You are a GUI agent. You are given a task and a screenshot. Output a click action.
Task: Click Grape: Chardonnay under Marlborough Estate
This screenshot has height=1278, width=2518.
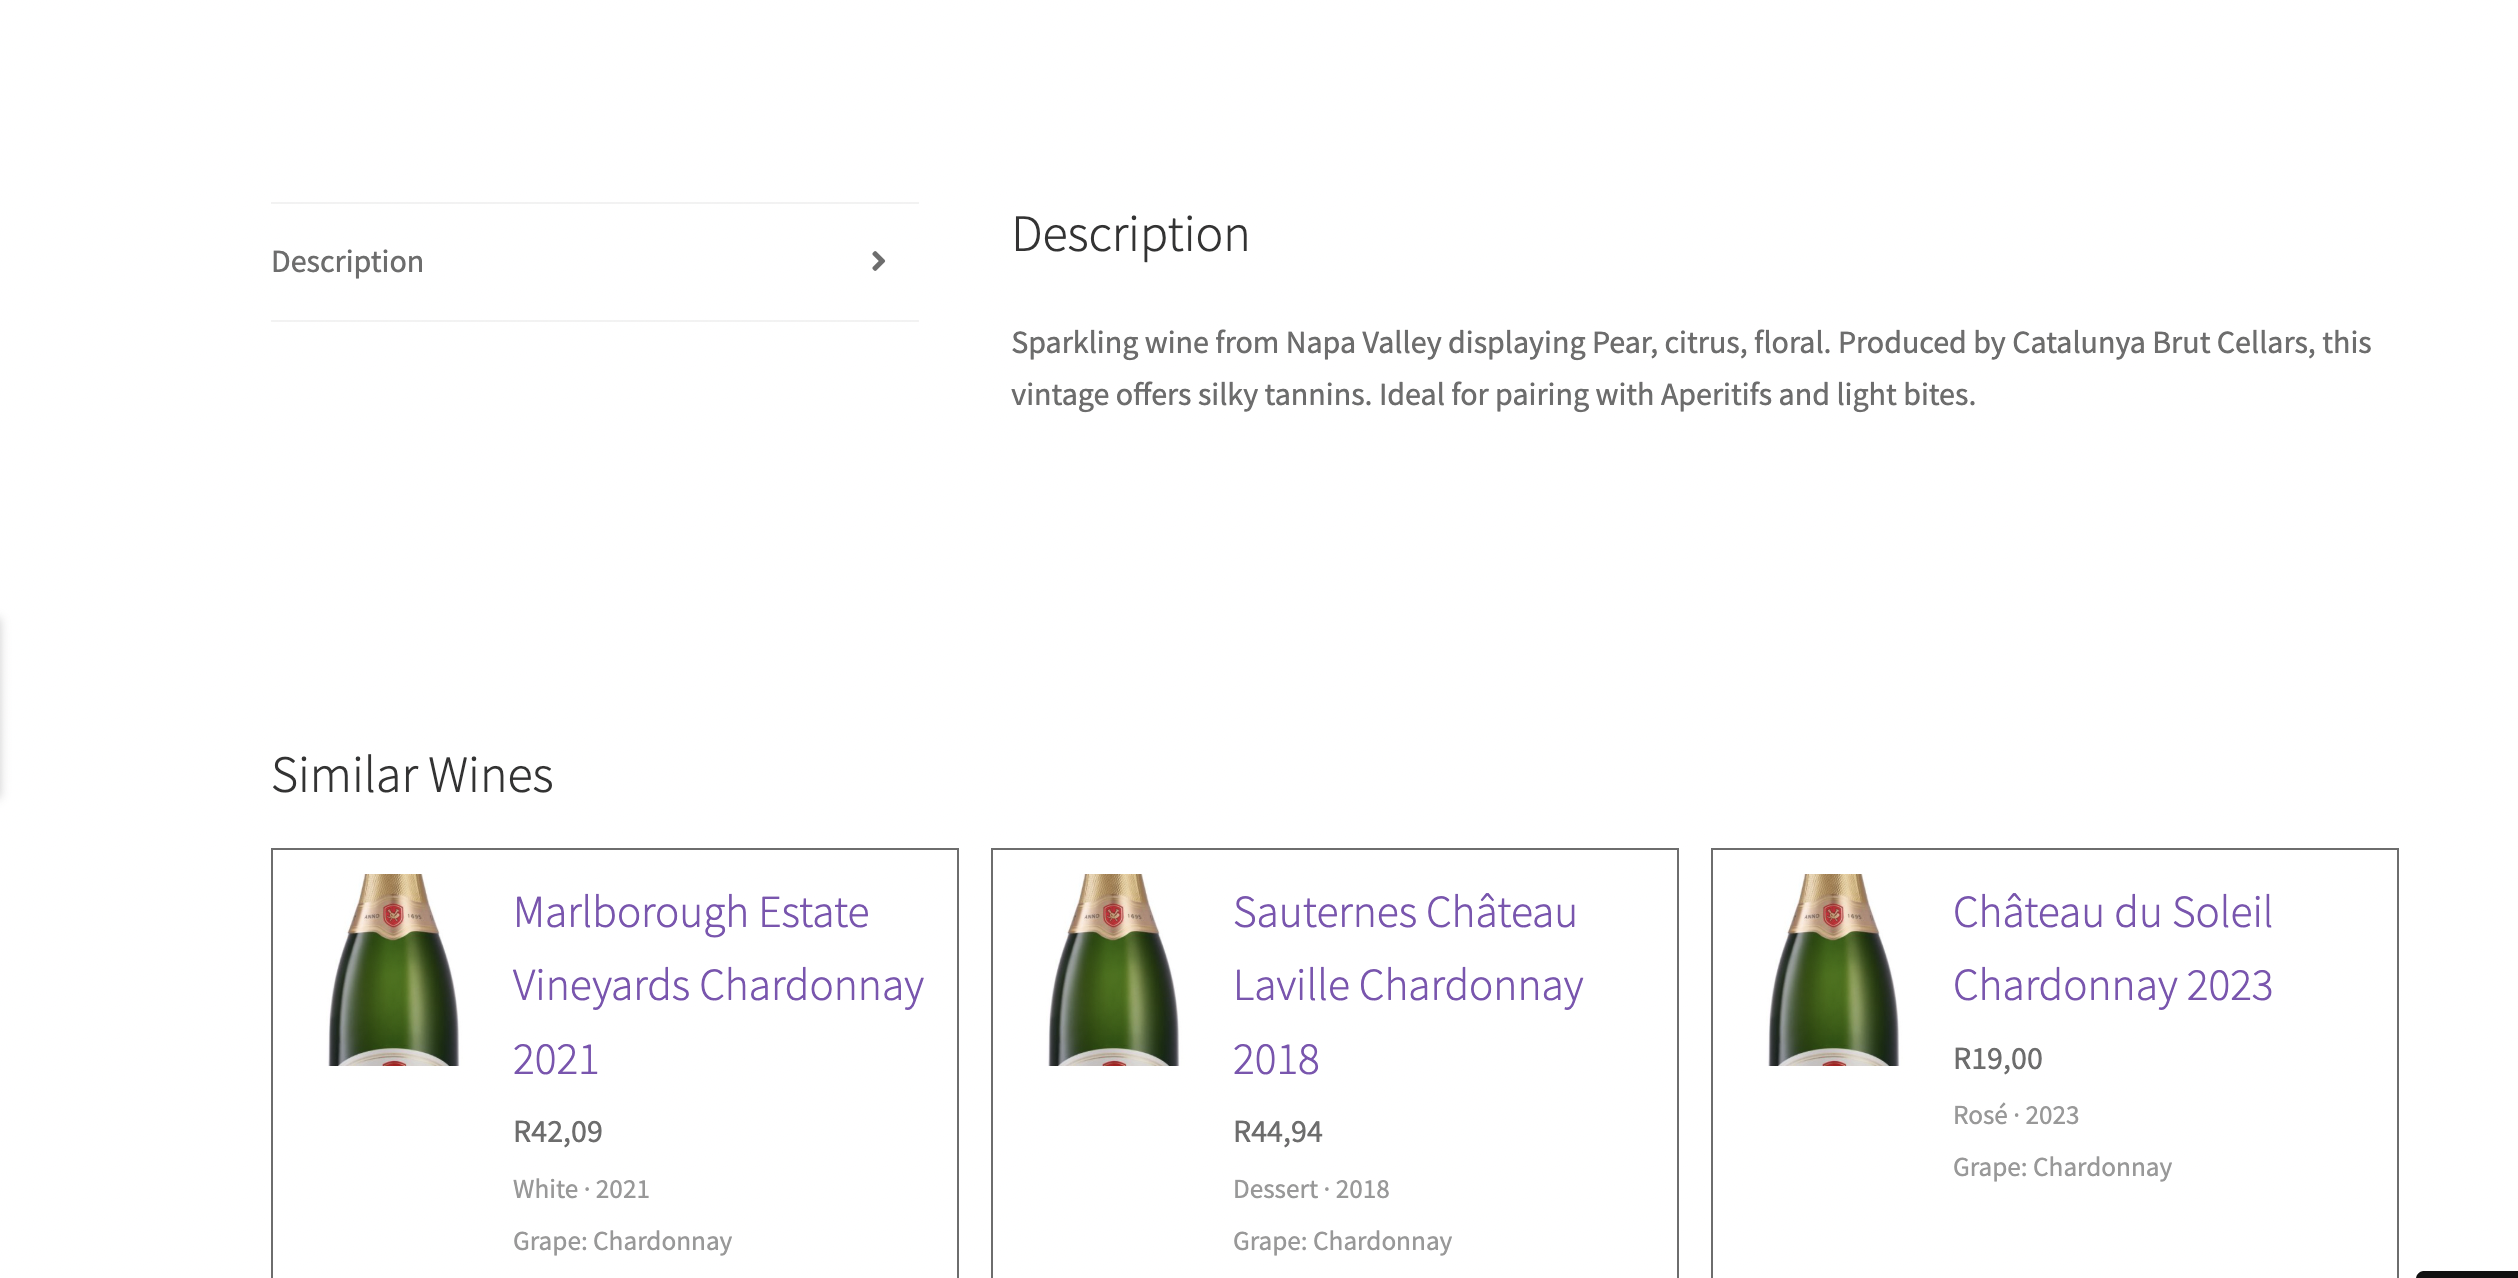(622, 1240)
